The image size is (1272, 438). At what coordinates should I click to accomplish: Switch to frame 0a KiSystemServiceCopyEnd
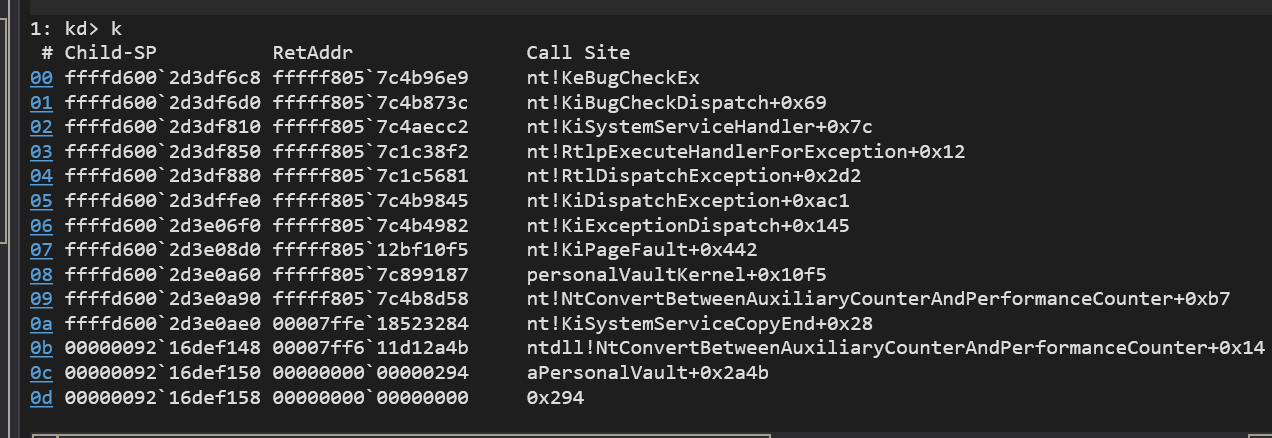click(42, 324)
